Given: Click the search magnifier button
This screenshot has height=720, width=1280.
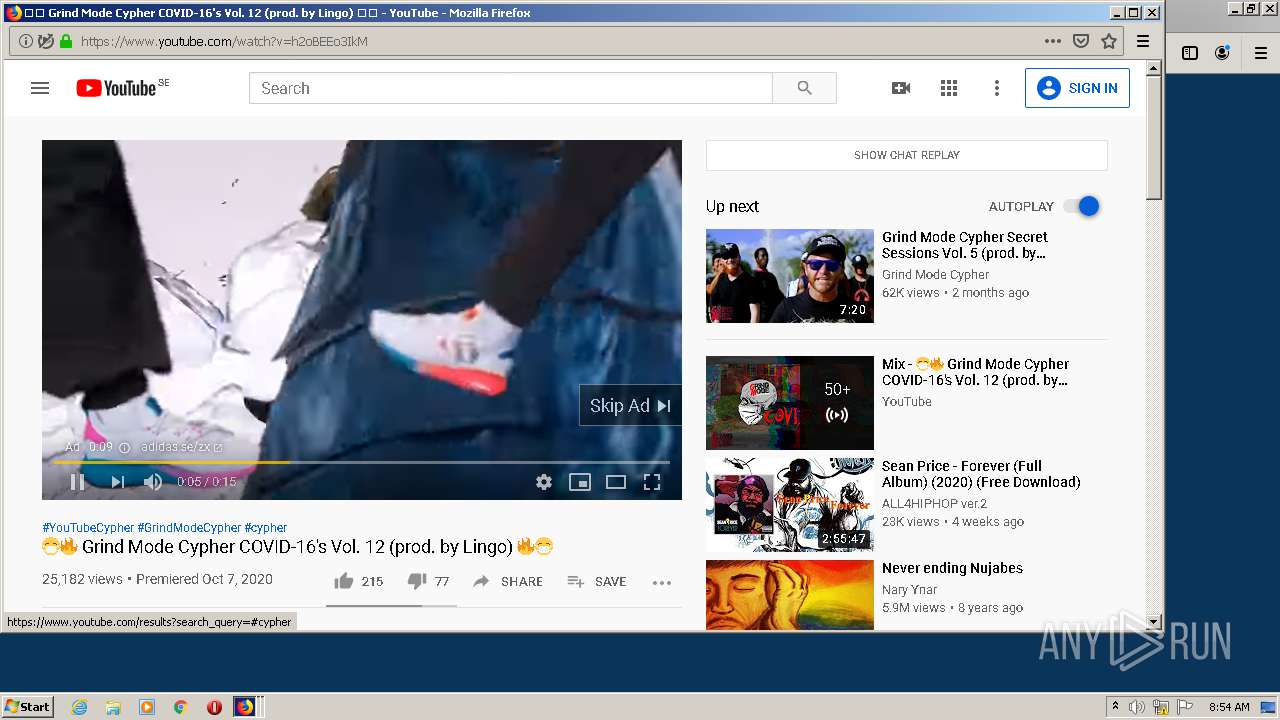Looking at the screenshot, I should pos(804,88).
